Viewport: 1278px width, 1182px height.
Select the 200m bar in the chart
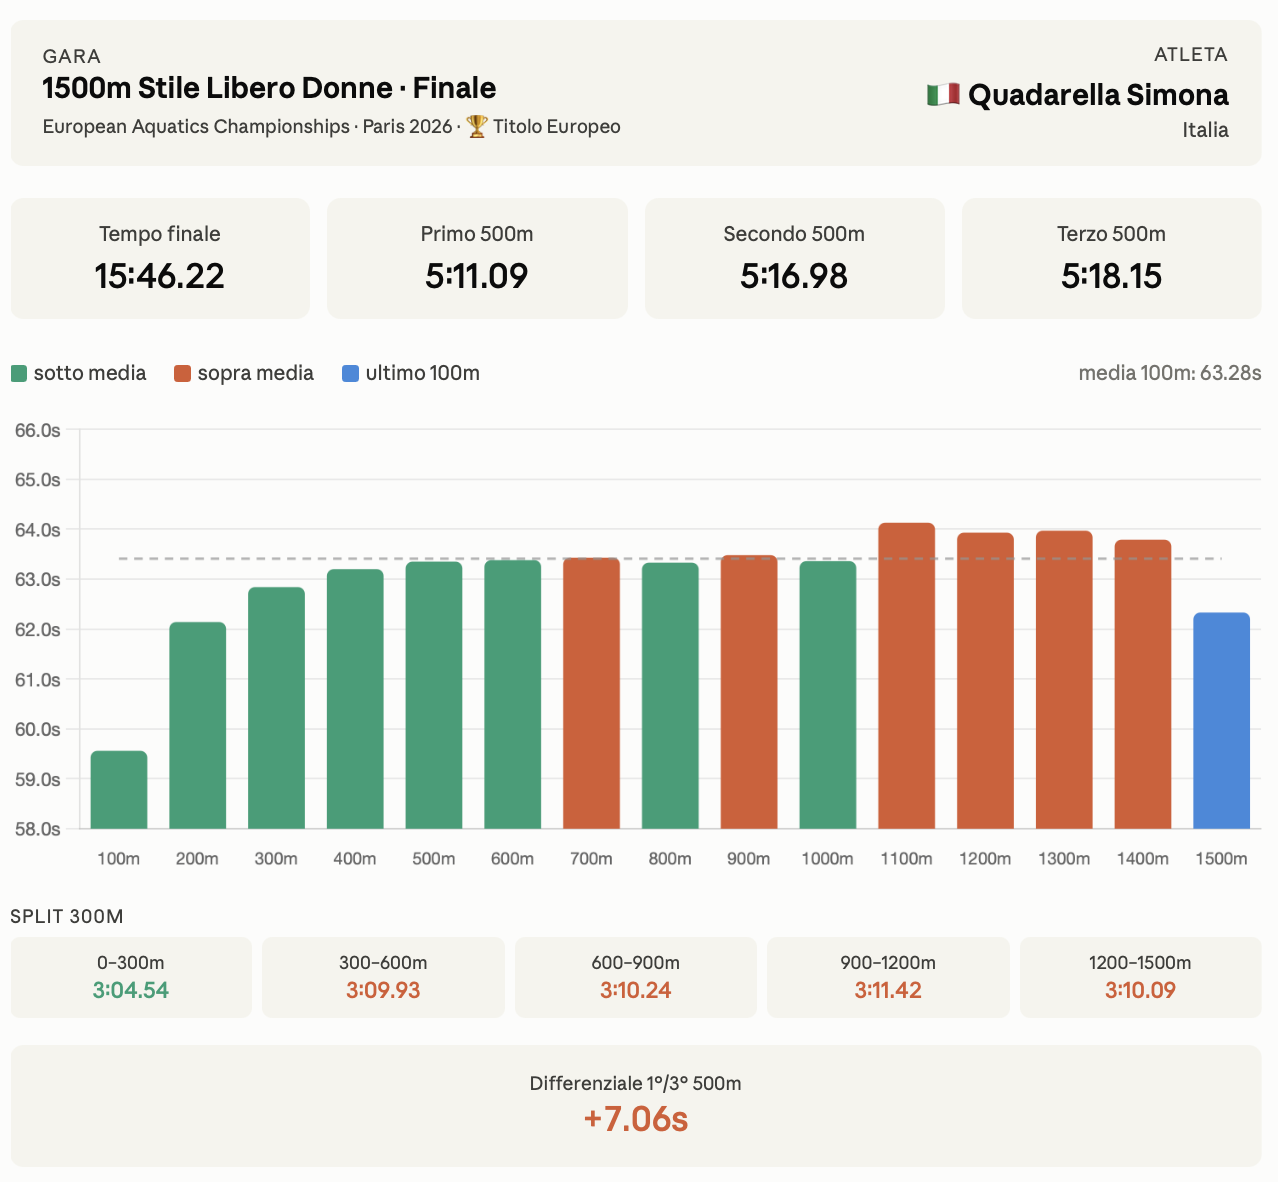coord(197,725)
